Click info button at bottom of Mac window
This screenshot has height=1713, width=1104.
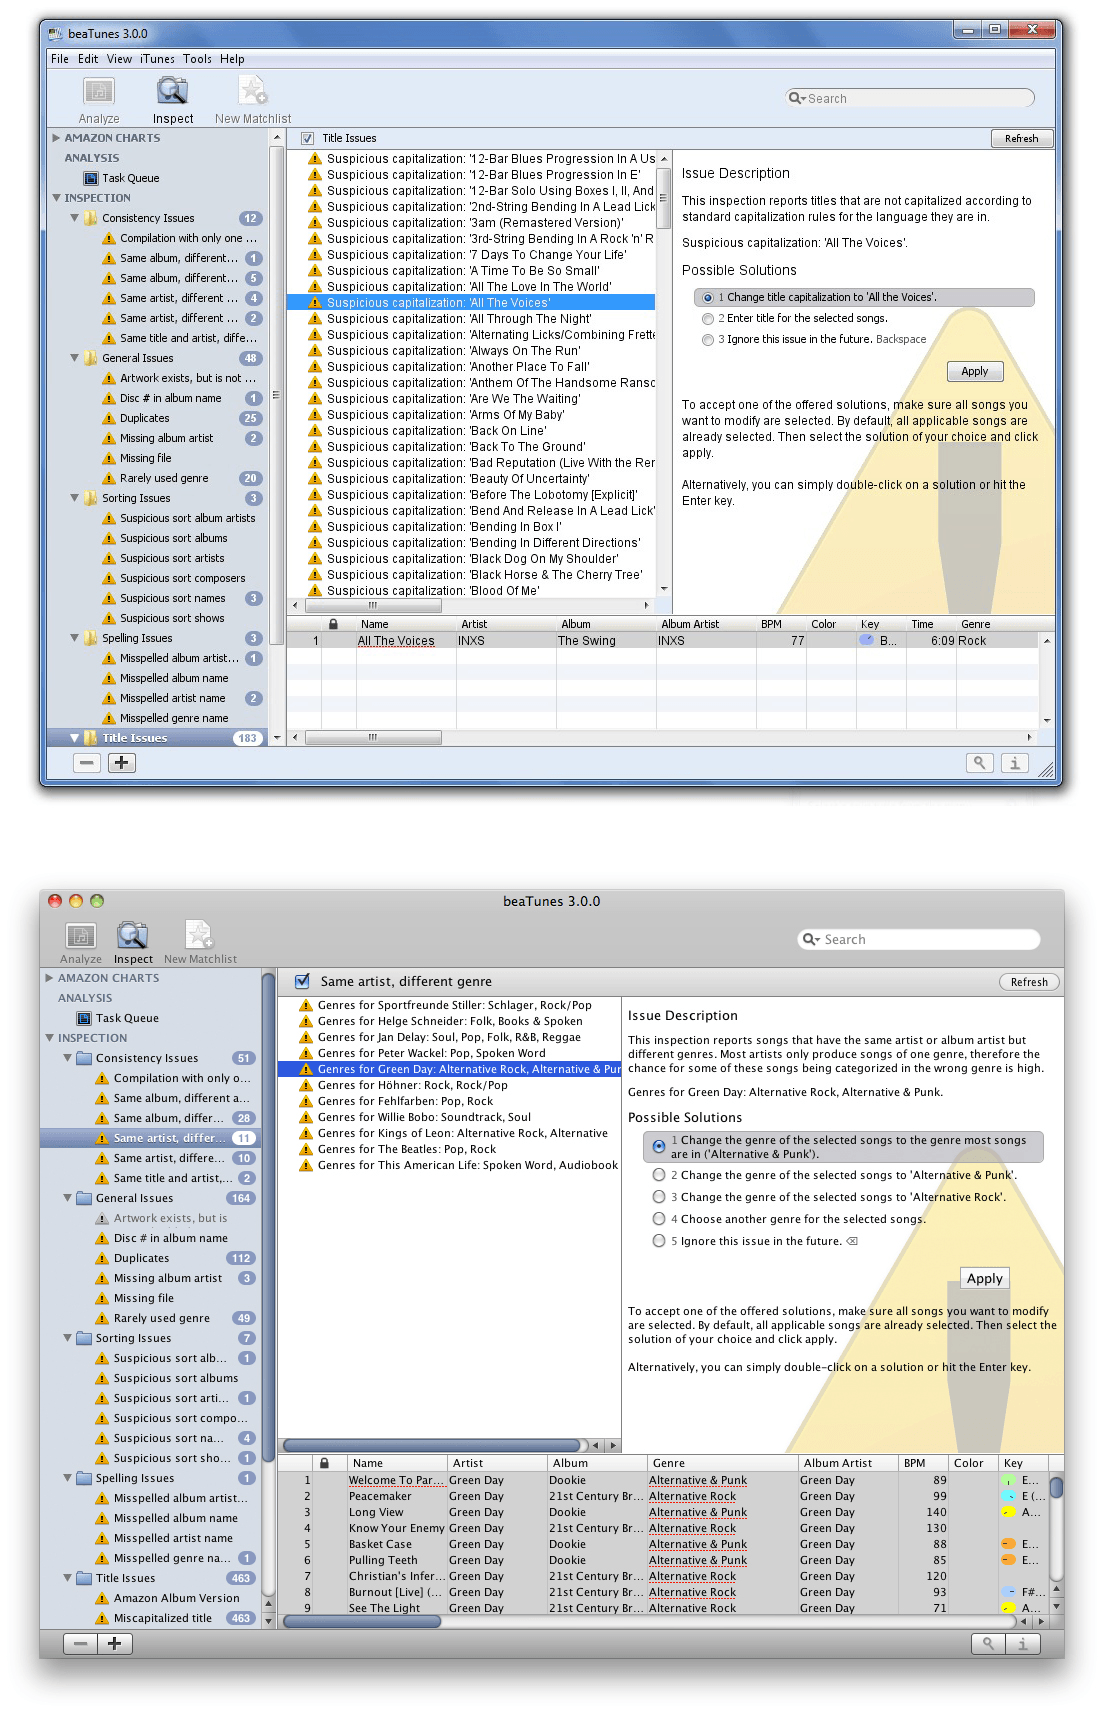[x=1022, y=1643]
